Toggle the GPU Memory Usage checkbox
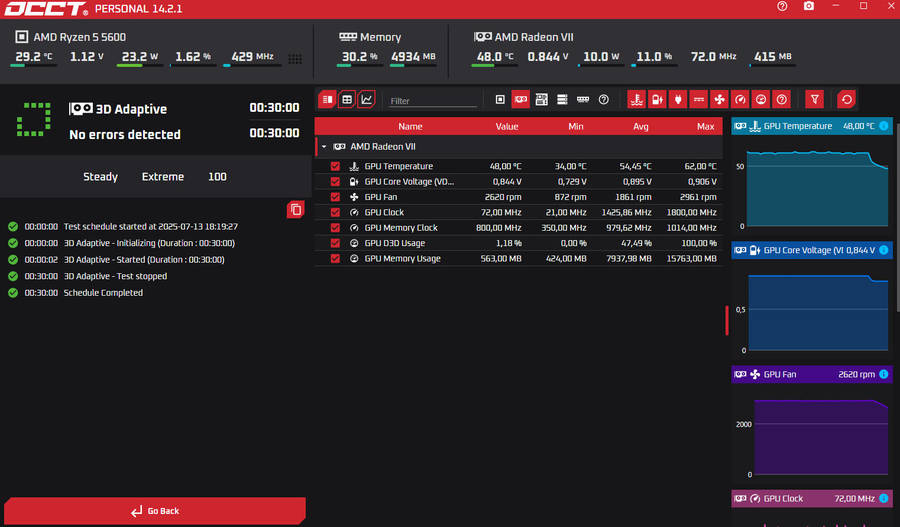Image resolution: width=900 pixels, height=527 pixels. tap(335, 259)
